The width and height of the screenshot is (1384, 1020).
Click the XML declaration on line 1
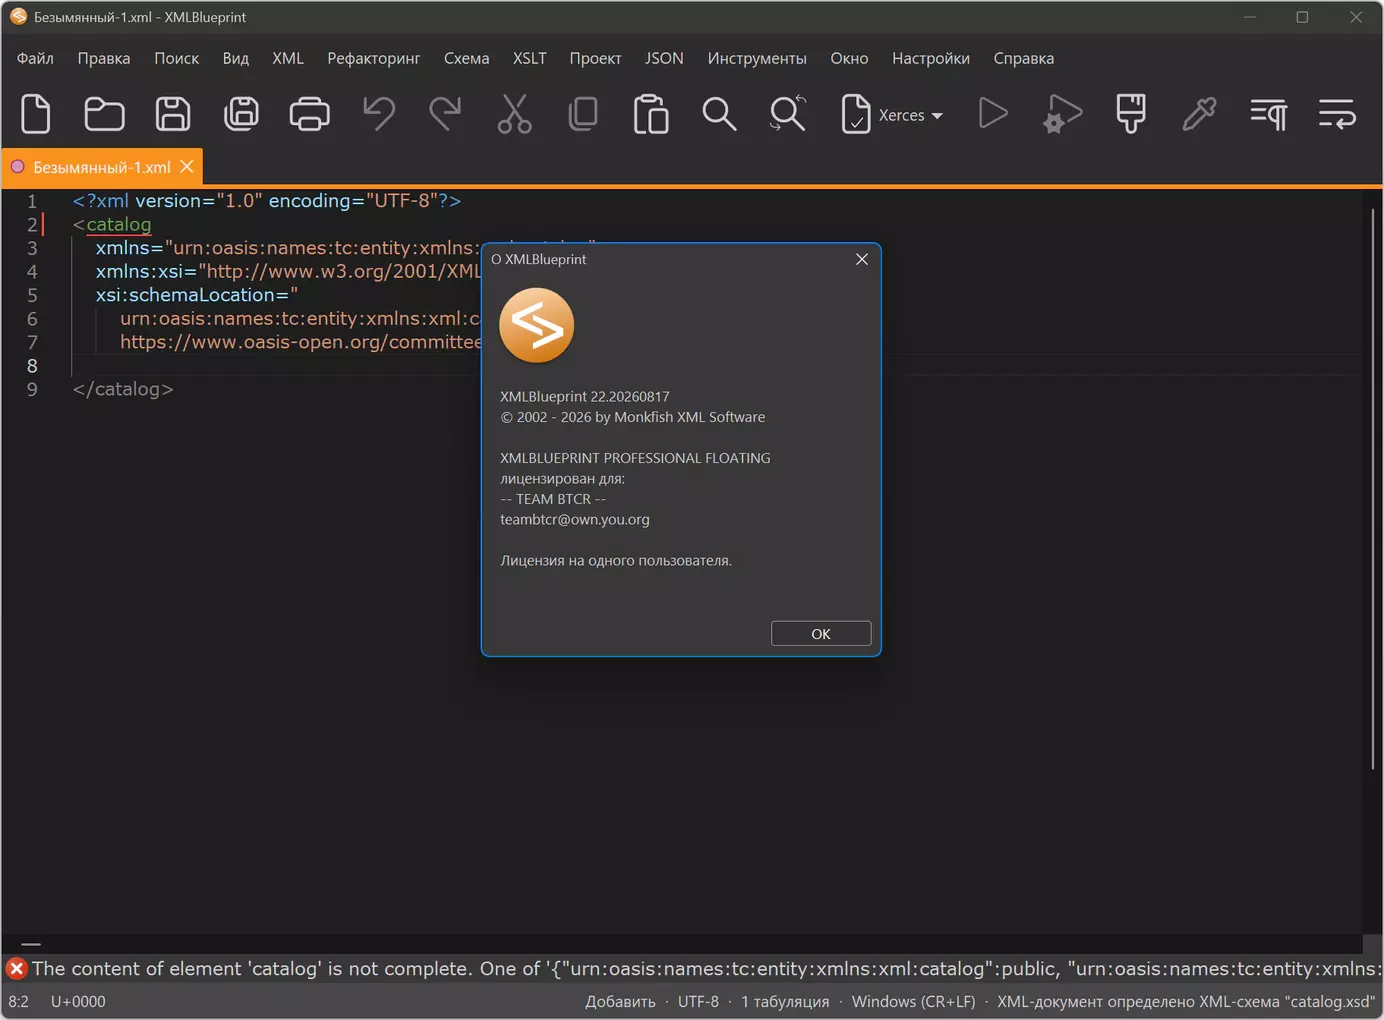pos(267,200)
